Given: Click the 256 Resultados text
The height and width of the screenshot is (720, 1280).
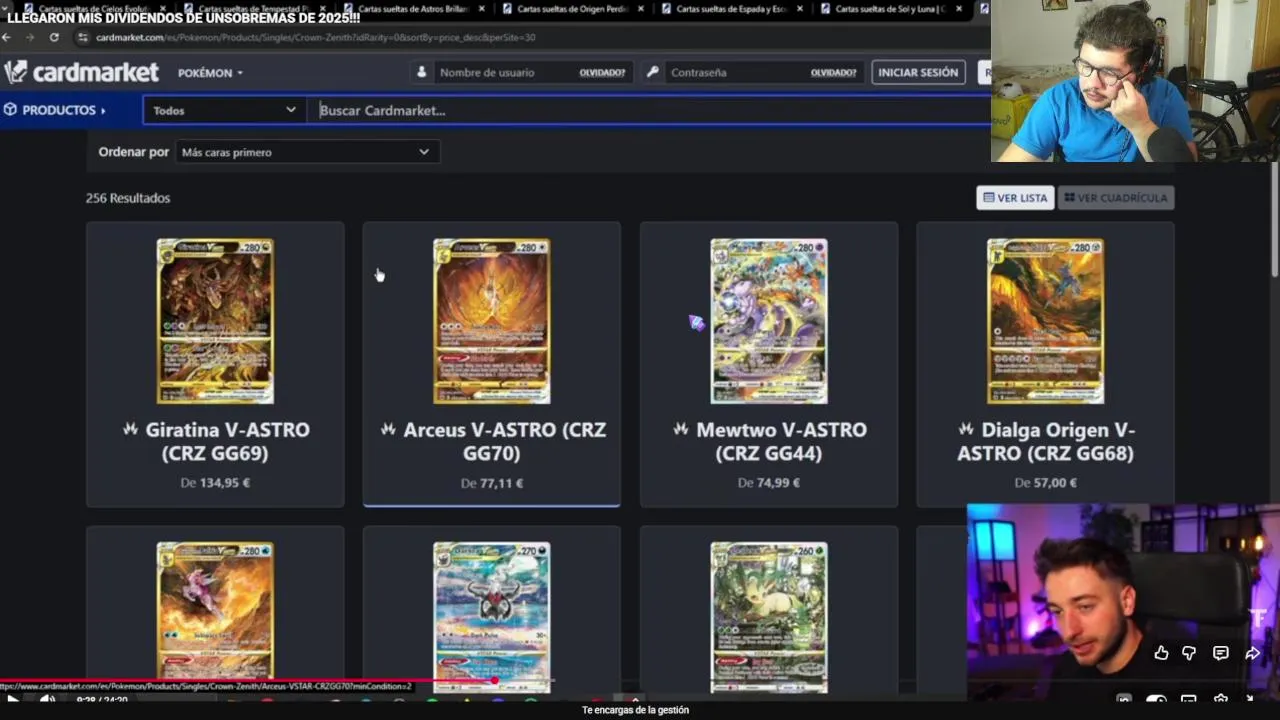Looking at the screenshot, I should pos(128,198).
